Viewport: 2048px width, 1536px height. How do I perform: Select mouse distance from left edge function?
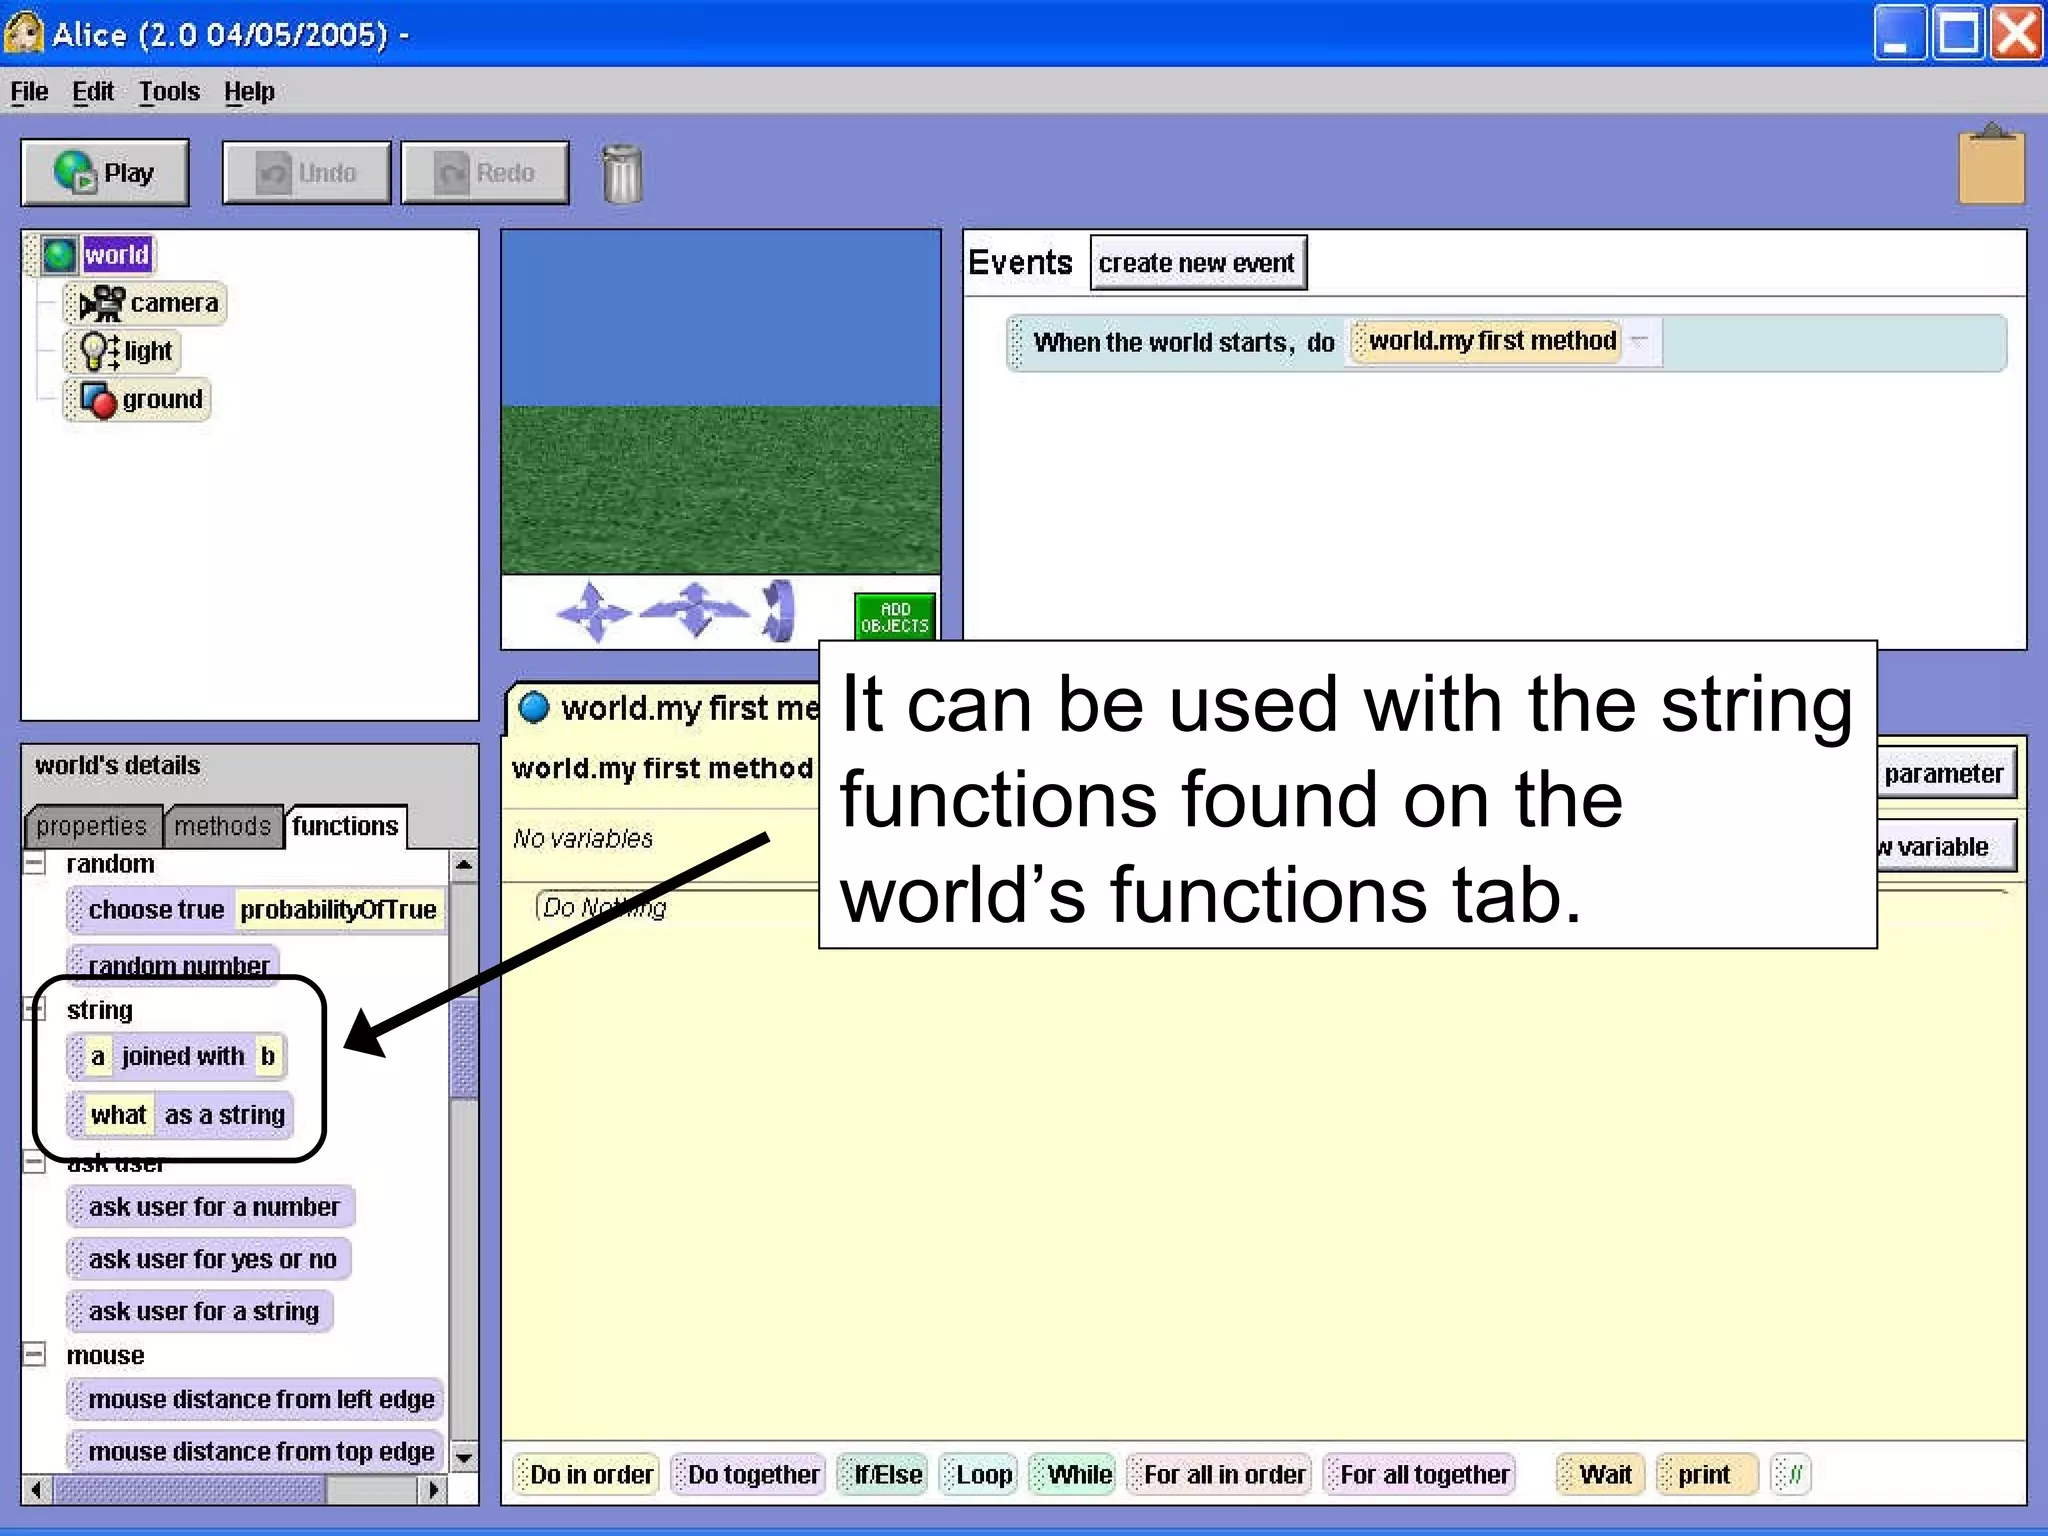[x=256, y=1399]
